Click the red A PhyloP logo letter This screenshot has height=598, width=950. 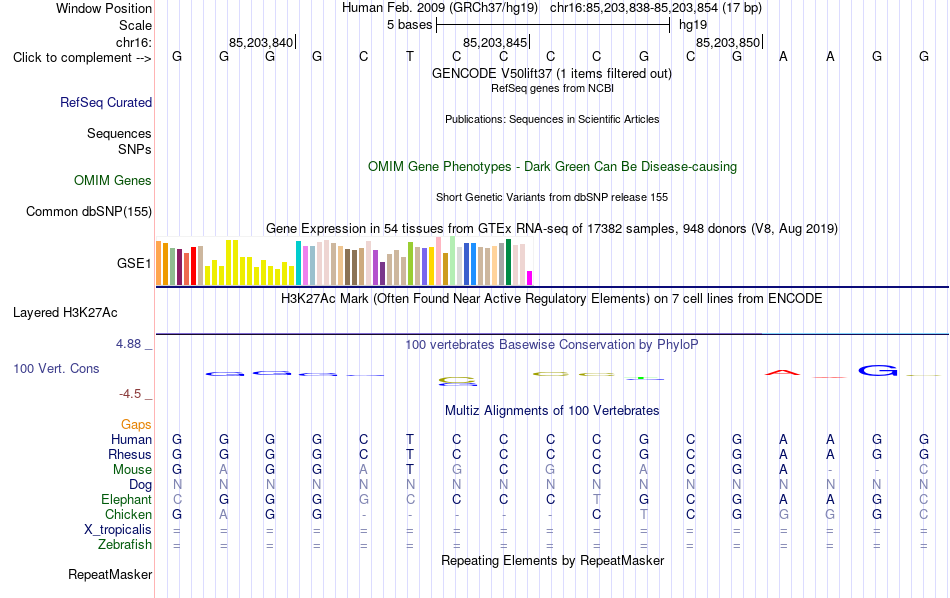click(x=783, y=373)
